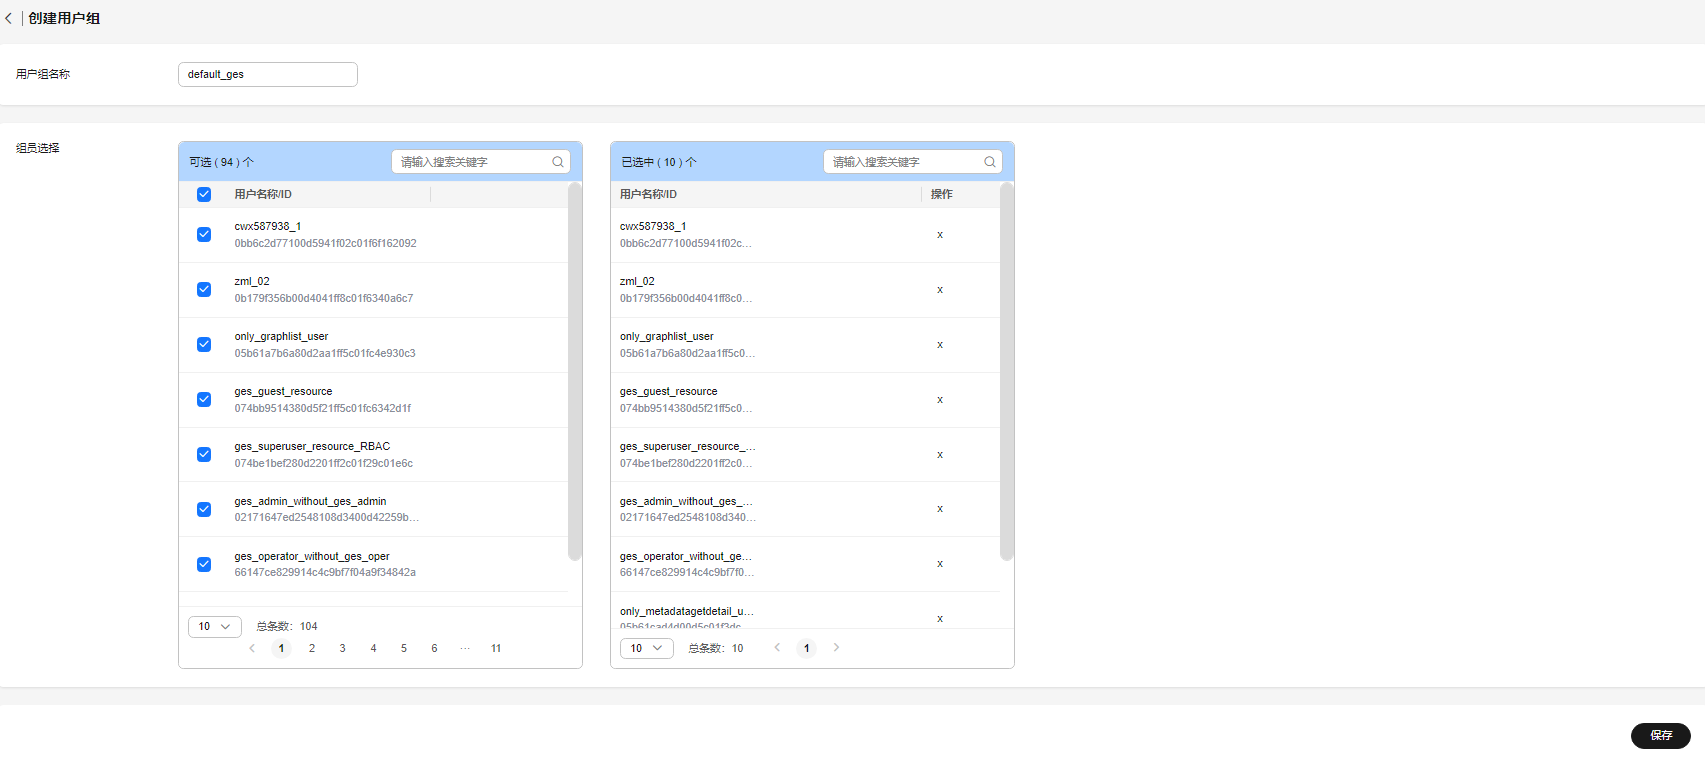Uncheck ges_operator_without_ges_oper checkbox
The width and height of the screenshot is (1705, 760).
[x=204, y=564]
